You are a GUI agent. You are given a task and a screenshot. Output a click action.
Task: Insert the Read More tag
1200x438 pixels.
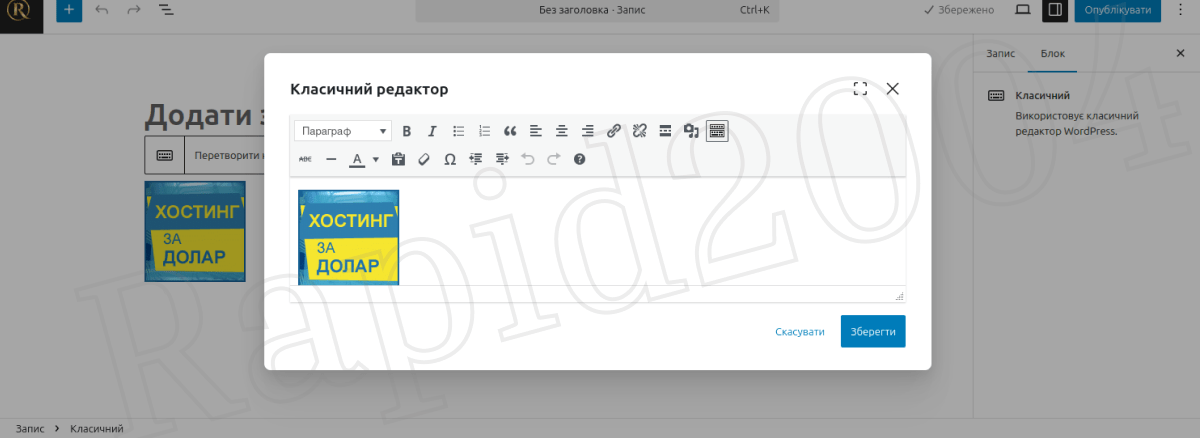[x=665, y=131]
